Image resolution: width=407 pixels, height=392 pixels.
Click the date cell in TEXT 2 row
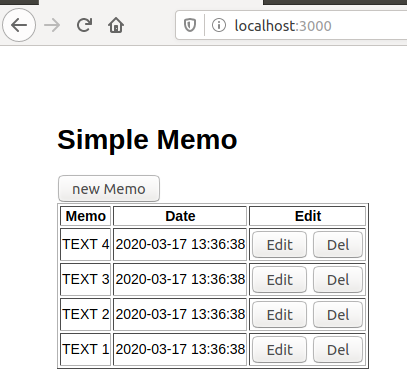(180, 314)
